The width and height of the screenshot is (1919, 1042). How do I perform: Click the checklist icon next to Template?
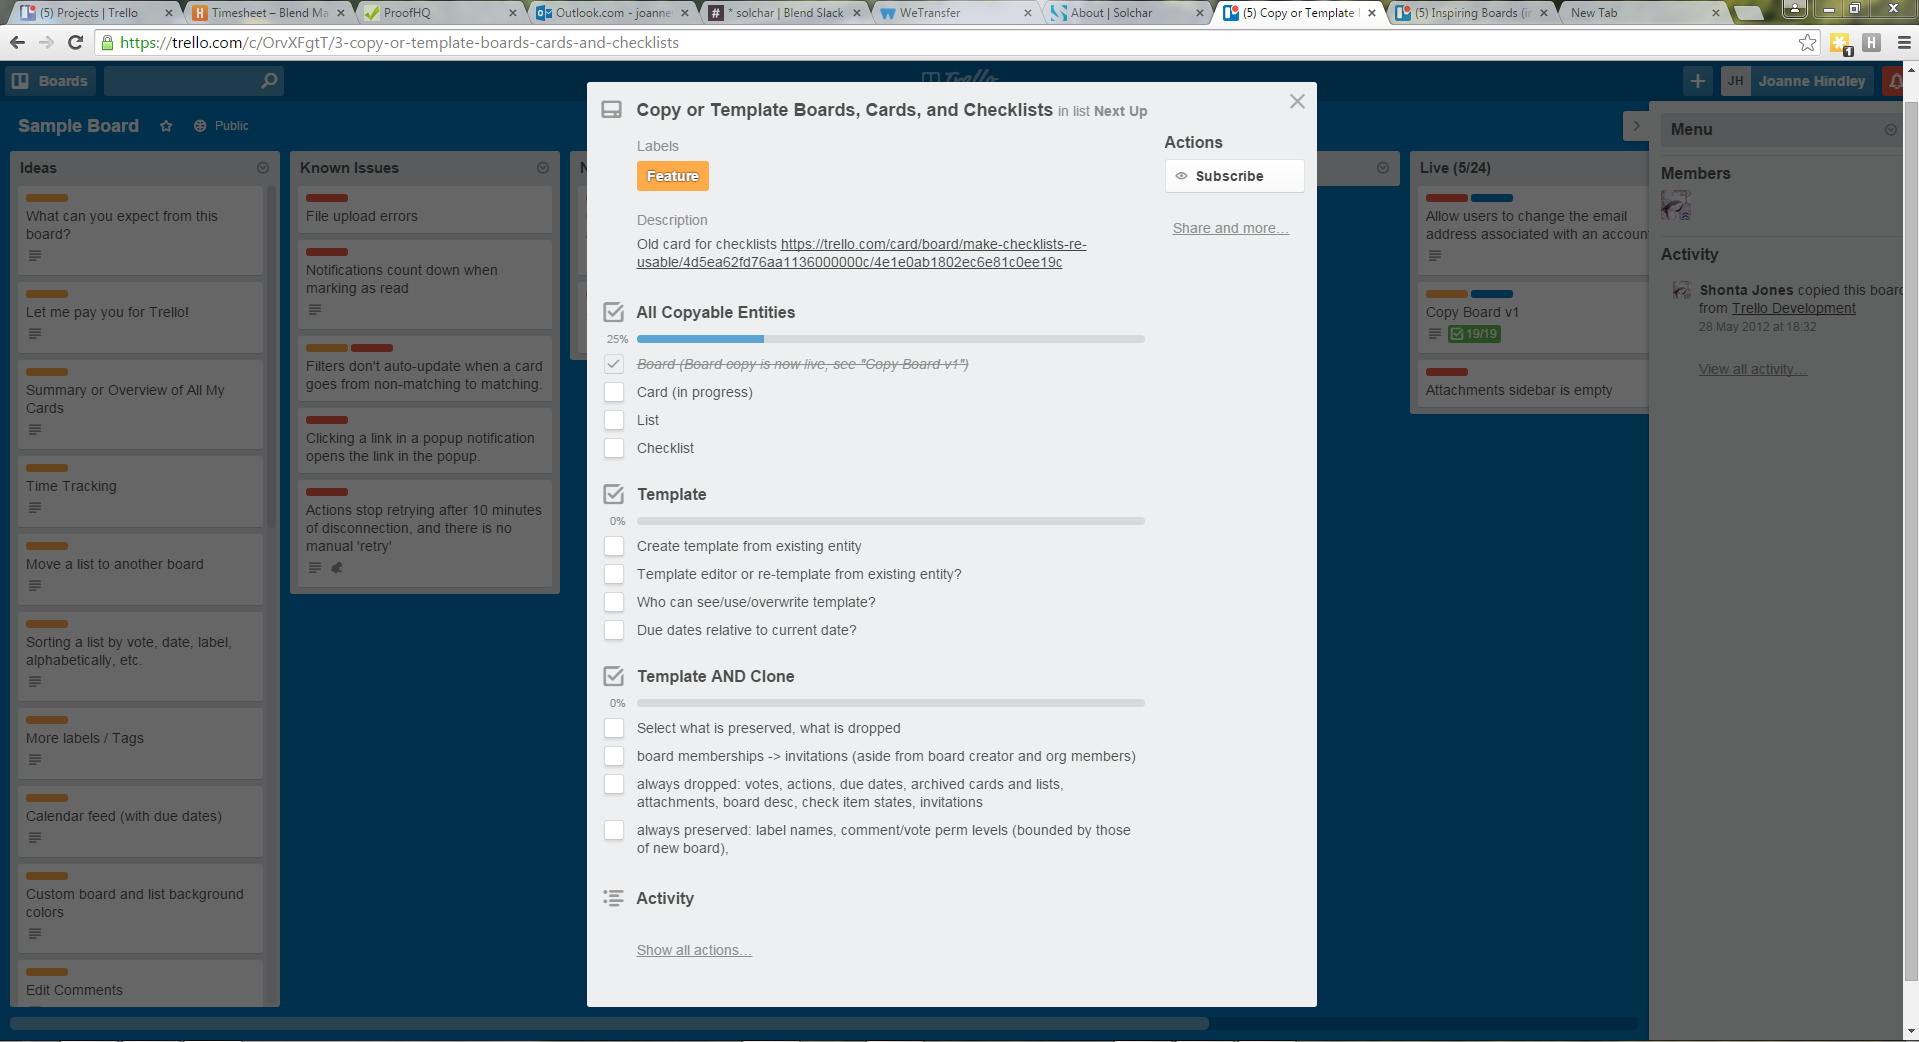point(614,494)
